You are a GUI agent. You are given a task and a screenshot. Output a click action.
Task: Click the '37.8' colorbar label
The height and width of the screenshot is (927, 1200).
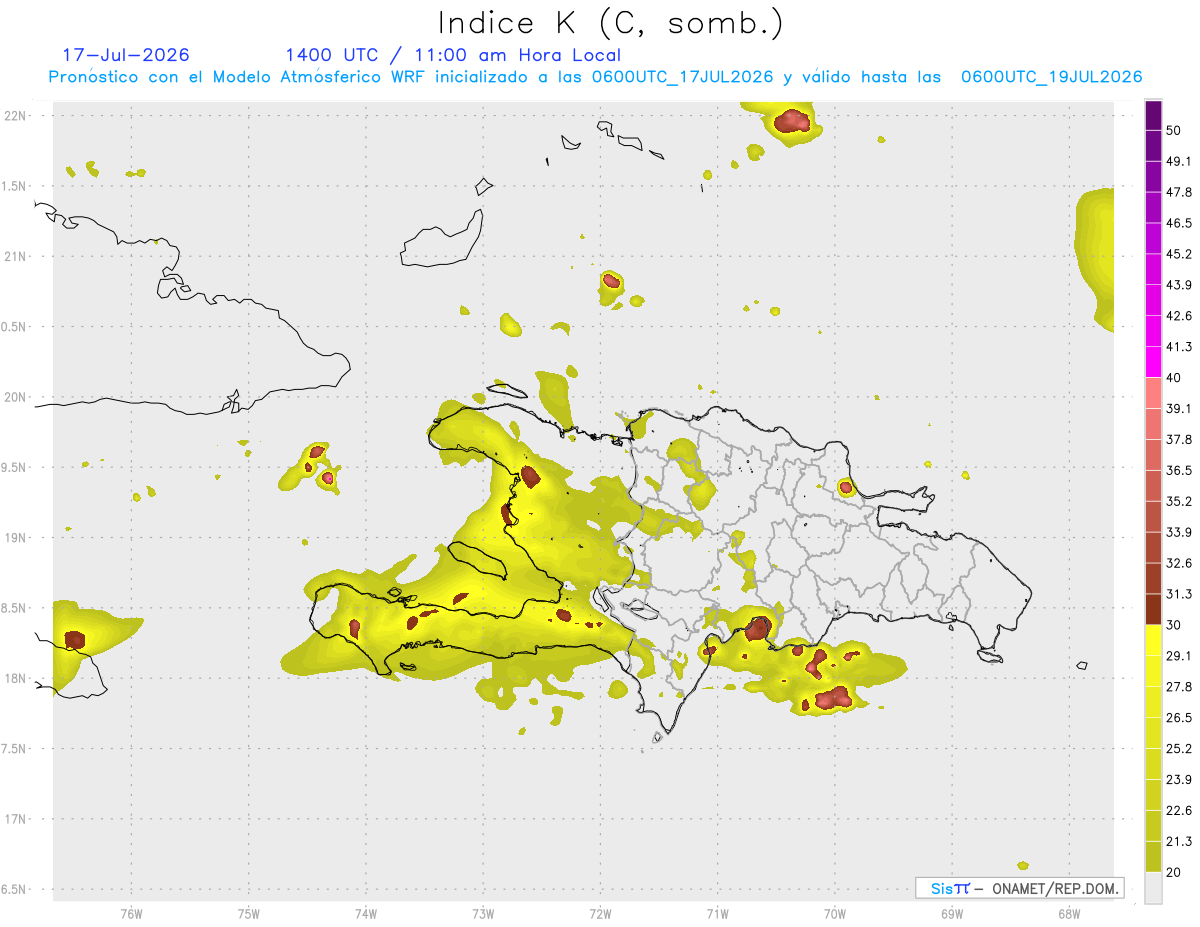[x=1179, y=439]
